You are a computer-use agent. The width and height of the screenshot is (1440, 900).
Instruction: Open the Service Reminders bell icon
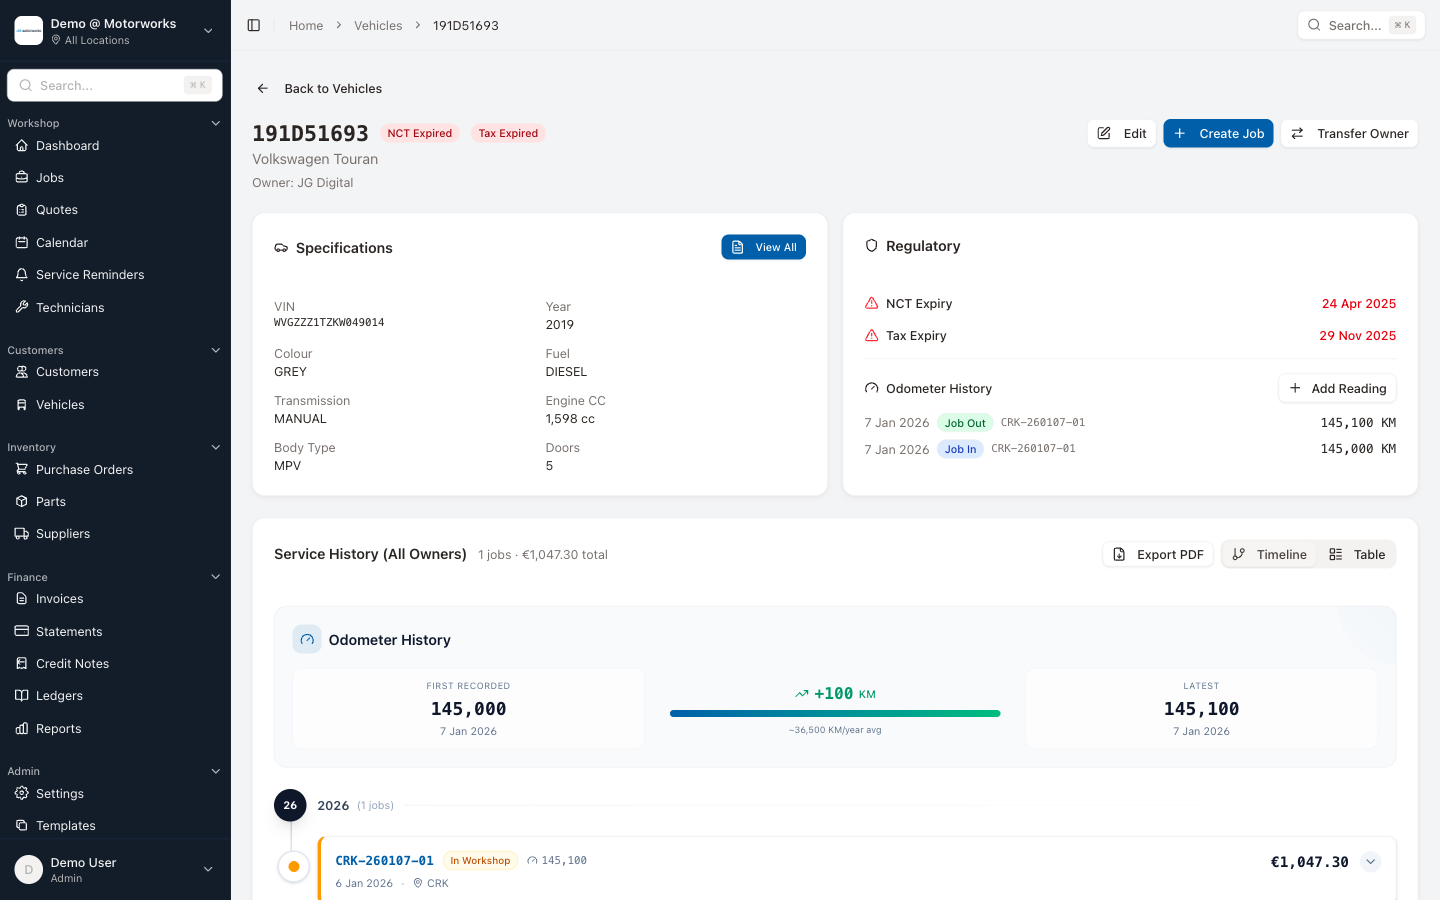[22, 275]
